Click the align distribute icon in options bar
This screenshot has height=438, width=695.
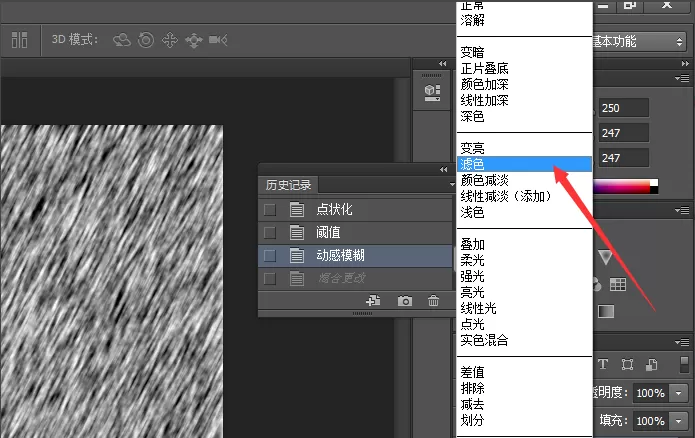pos(19,40)
